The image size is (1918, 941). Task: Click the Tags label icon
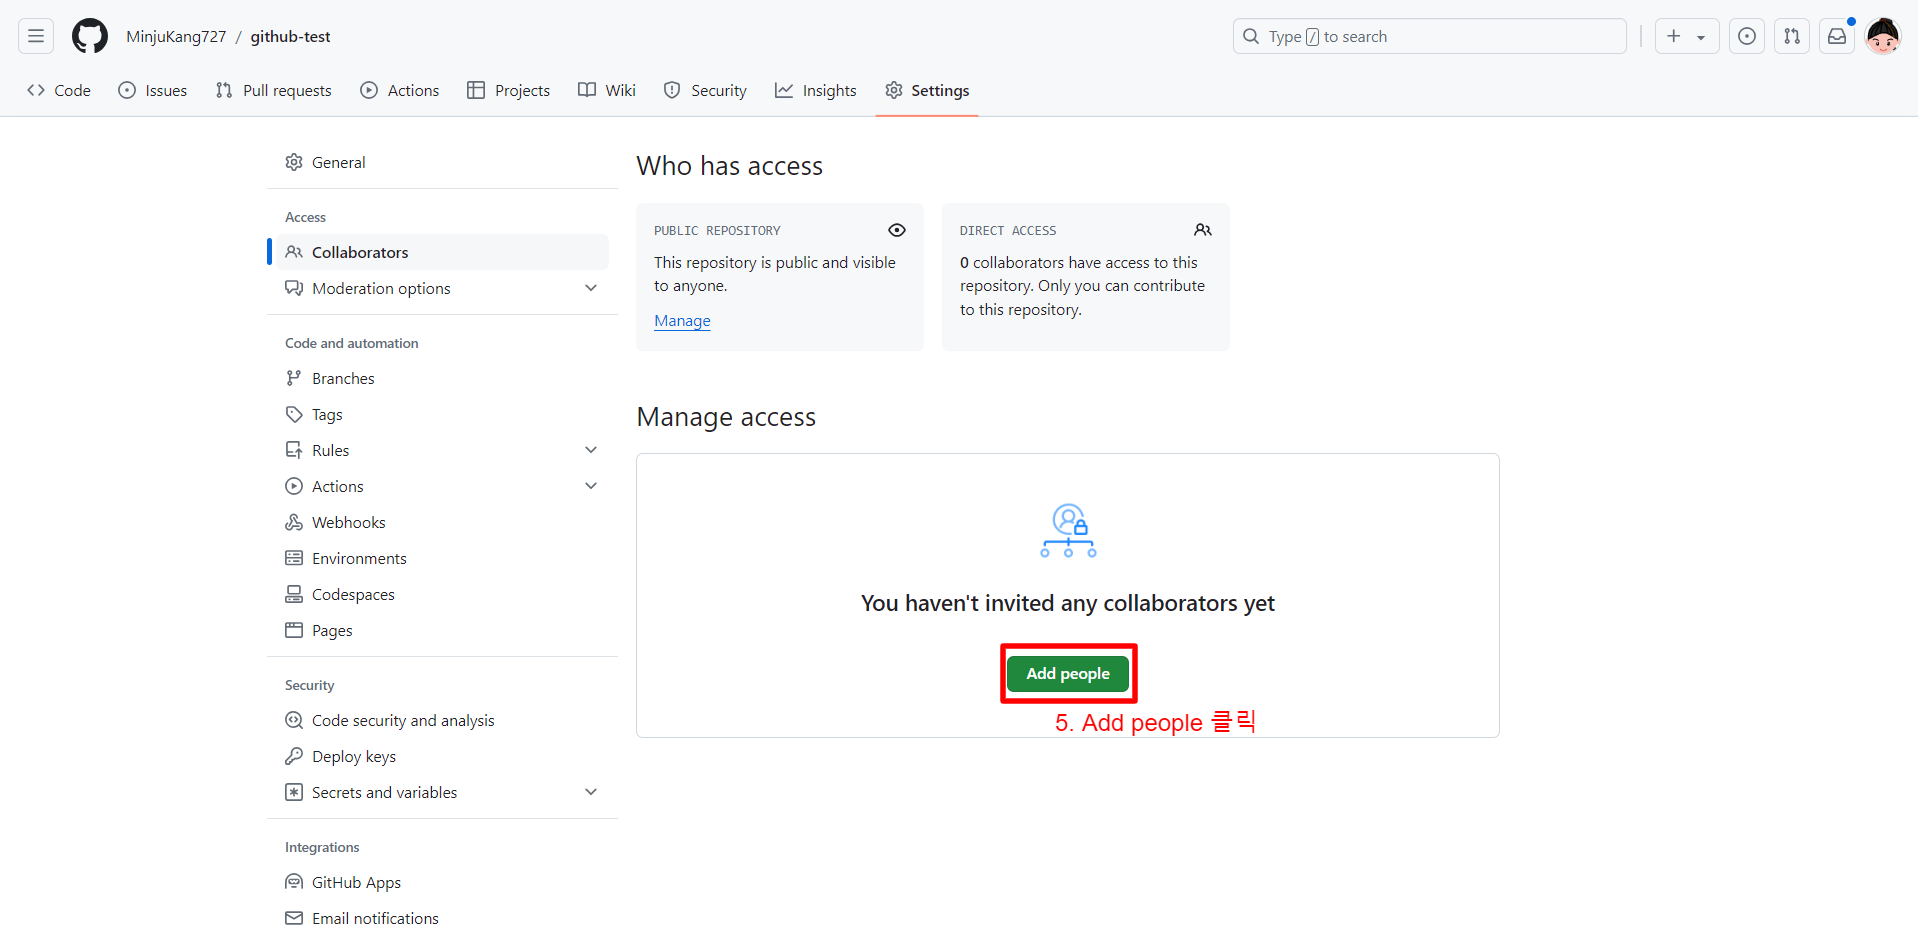click(x=294, y=414)
